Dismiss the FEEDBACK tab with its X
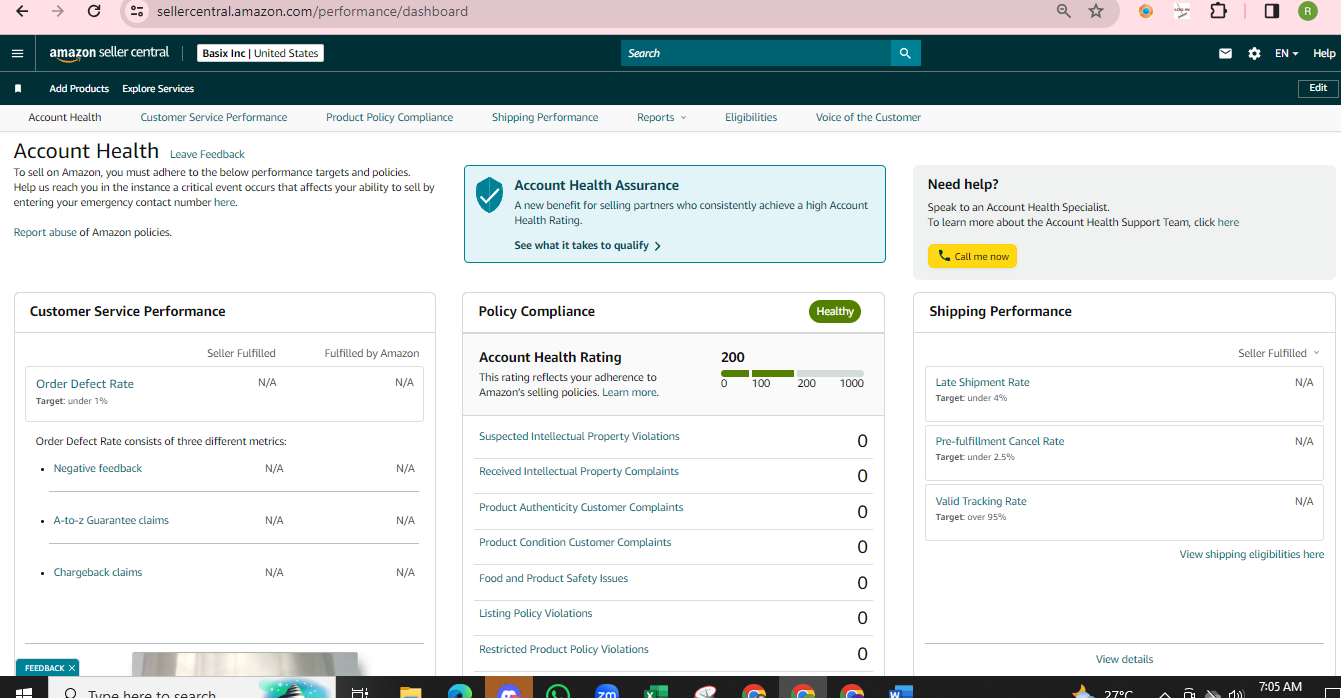1341x698 pixels. (x=72, y=668)
